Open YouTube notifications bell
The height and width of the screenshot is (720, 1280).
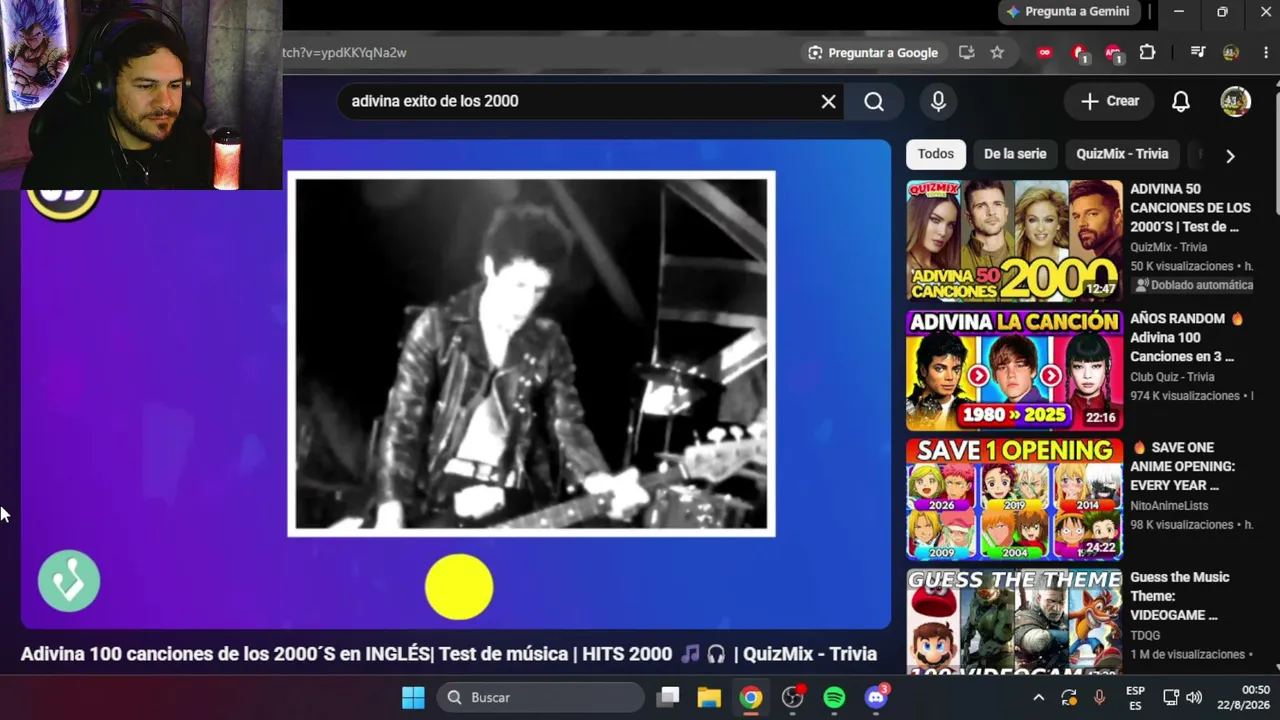click(x=1181, y=101)
